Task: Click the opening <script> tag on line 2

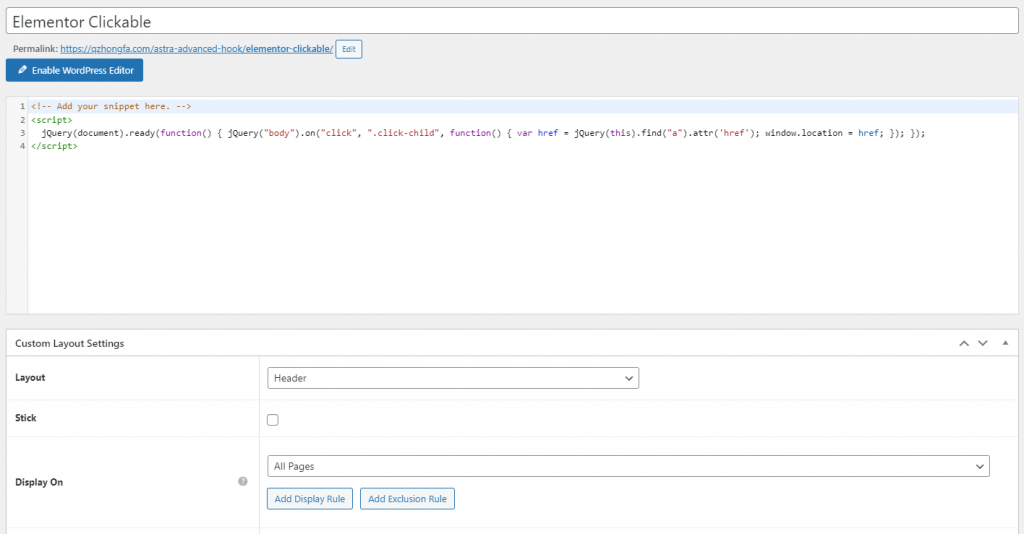Action: point(52,120)
